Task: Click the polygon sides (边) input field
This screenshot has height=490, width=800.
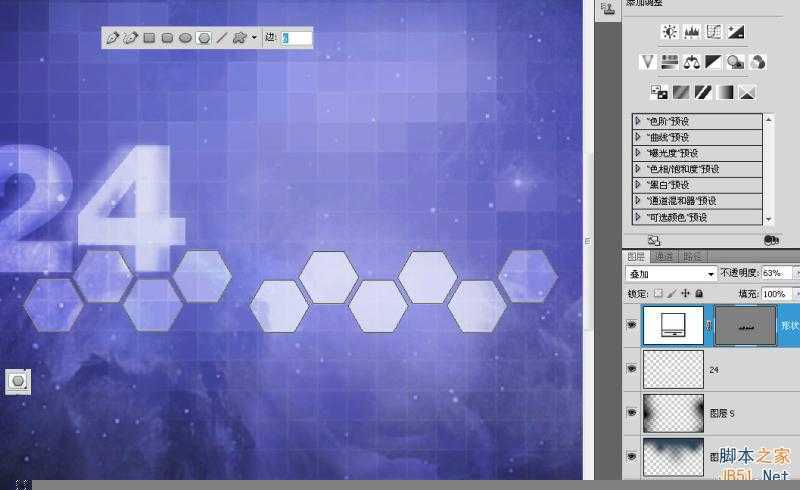Action: [296, 38]
